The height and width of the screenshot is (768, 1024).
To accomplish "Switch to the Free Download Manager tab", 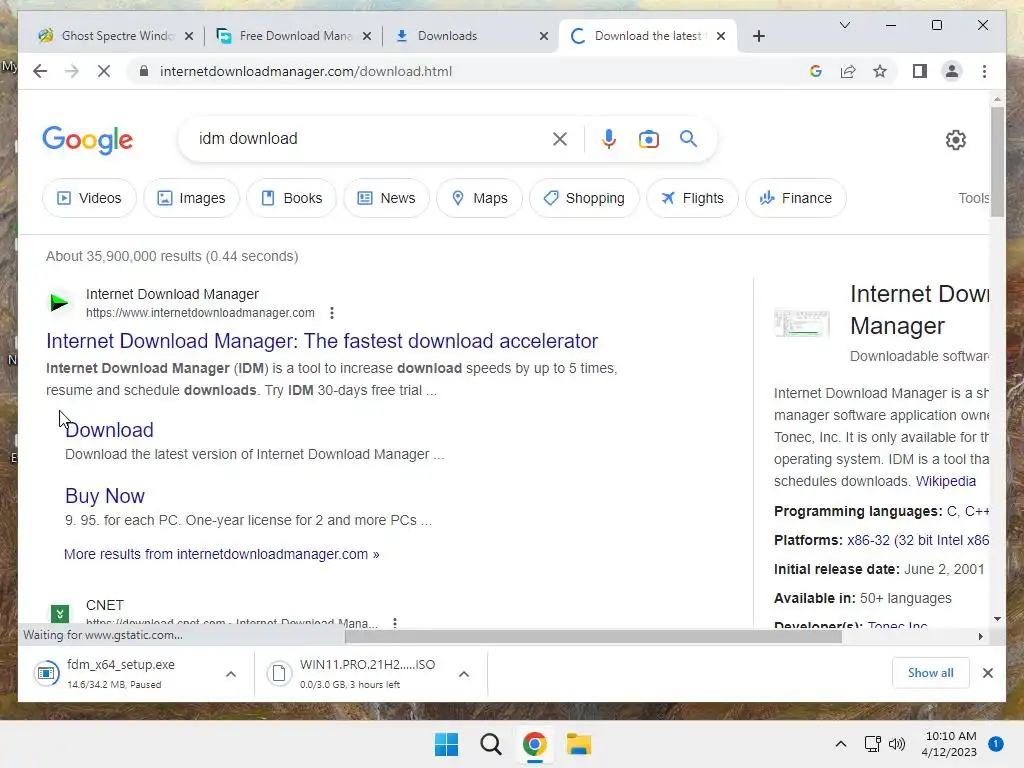I will 295,36.
